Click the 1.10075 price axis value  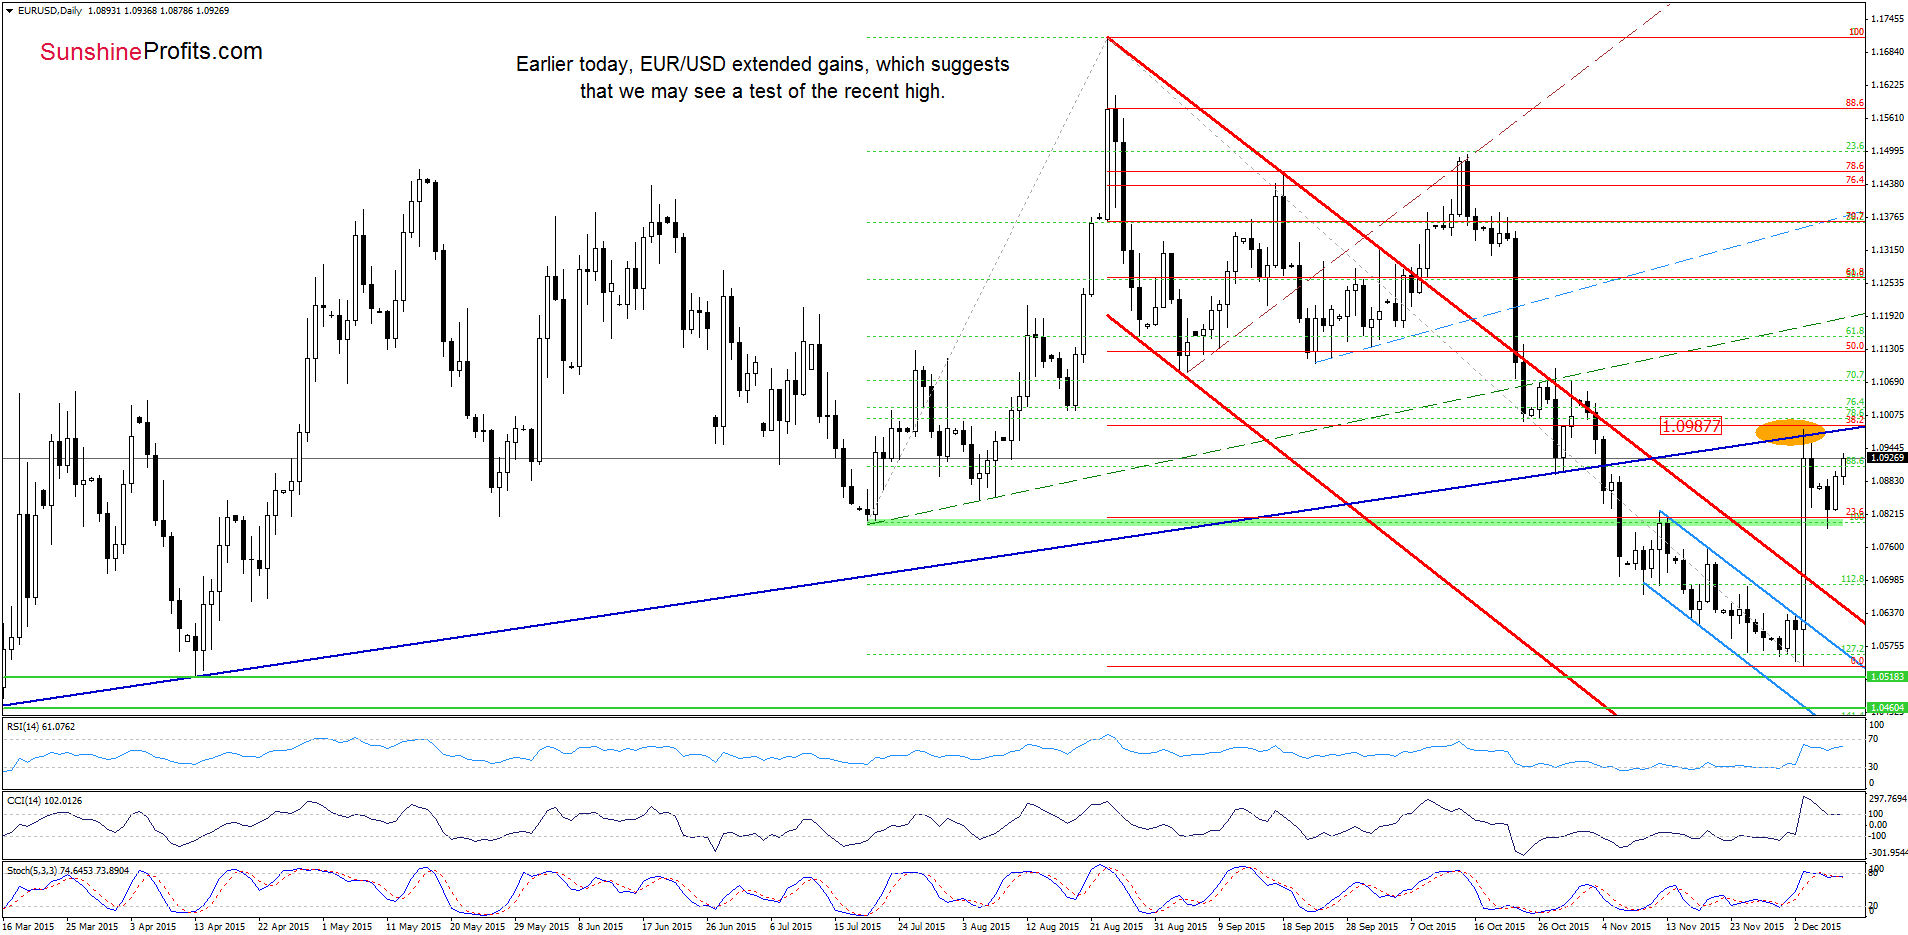(x=1887, y=415)
